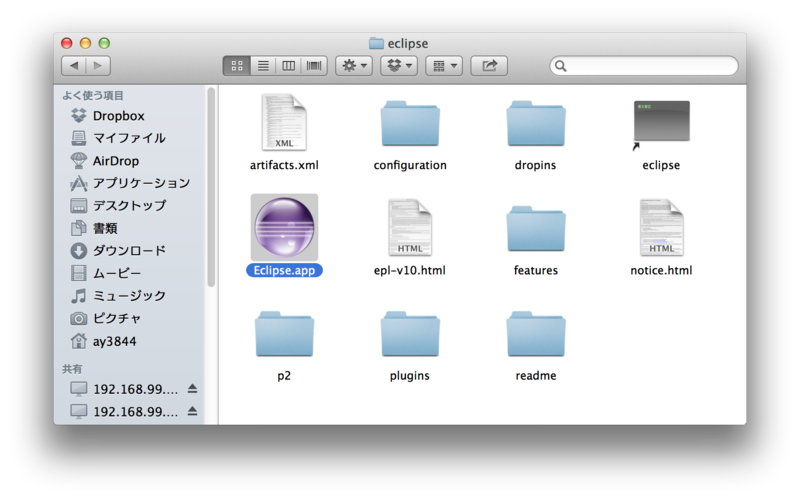Open AirDrop in the sidebar
Image resolution: width=800 pixels, height=499 pixels.
coord(105,161)
